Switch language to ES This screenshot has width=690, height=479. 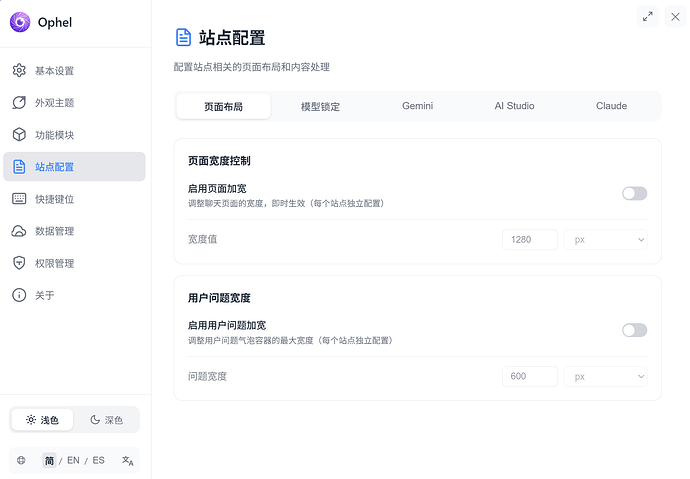pos(98,460)
